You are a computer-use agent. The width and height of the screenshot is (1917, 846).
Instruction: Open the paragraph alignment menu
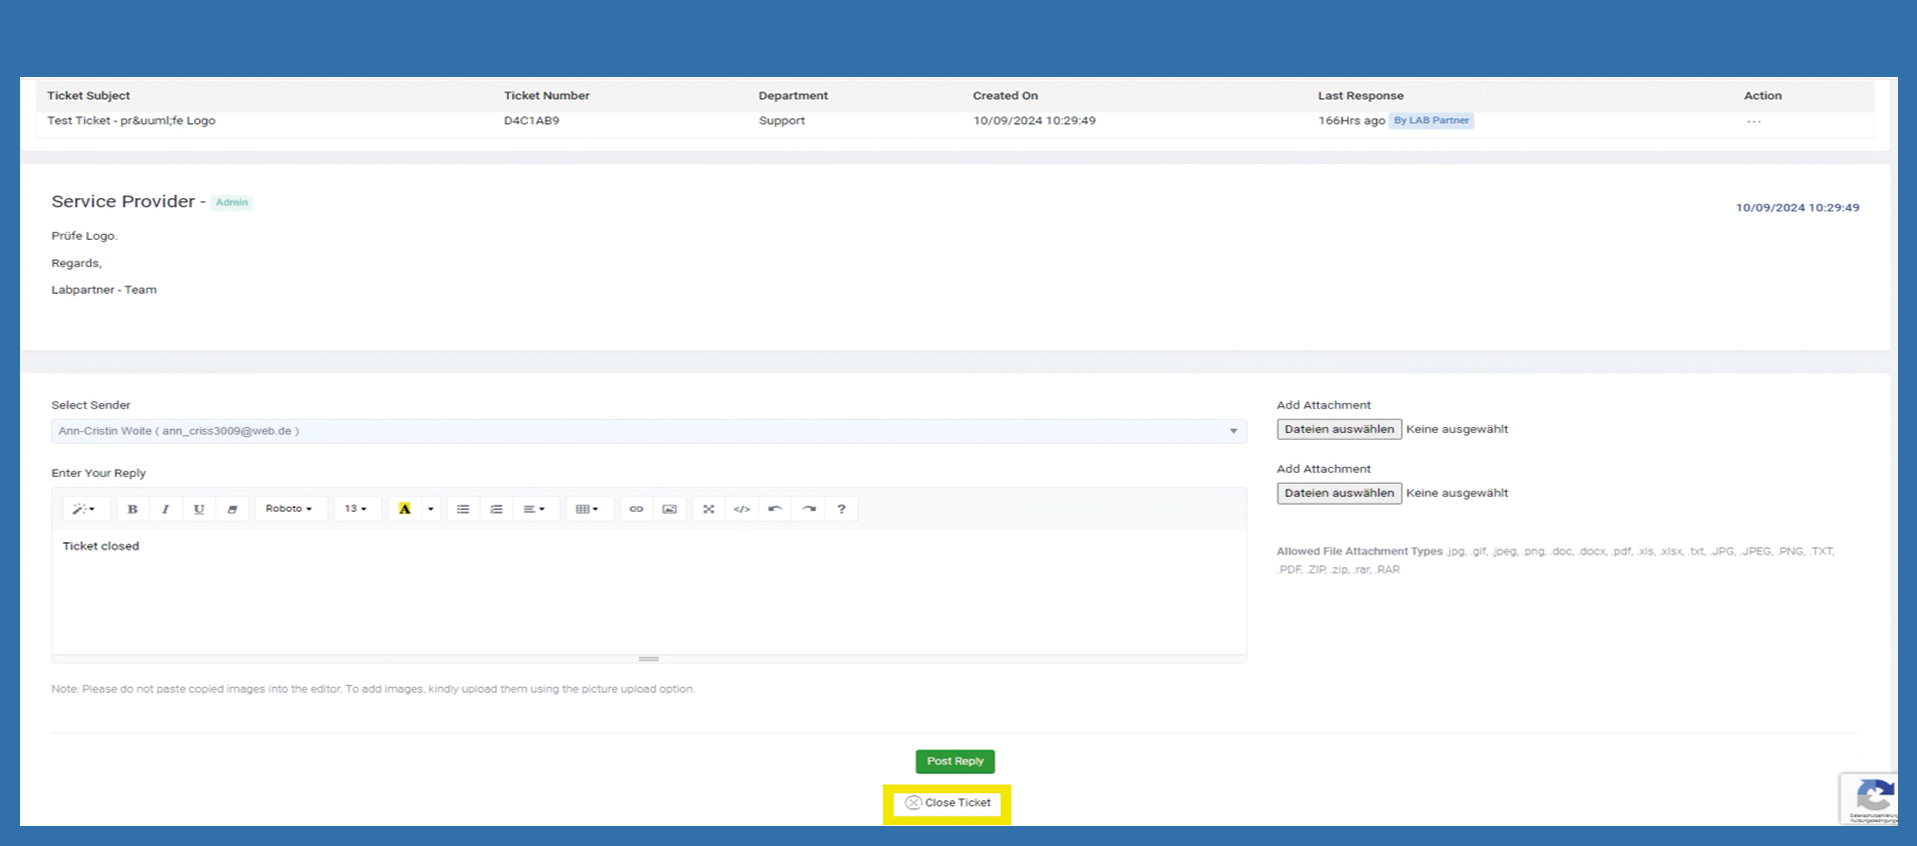tap(534, 509)
